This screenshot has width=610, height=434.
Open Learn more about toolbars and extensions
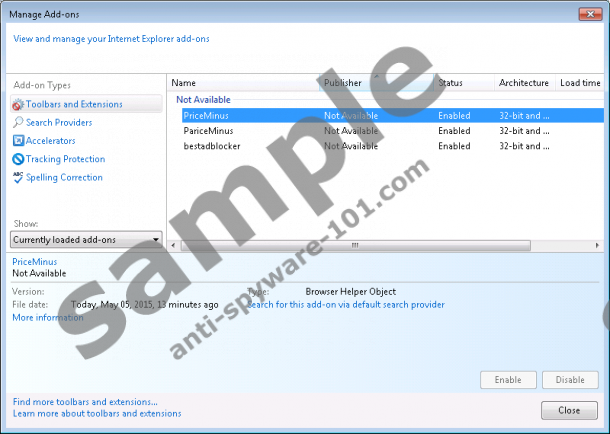(97, 413)
